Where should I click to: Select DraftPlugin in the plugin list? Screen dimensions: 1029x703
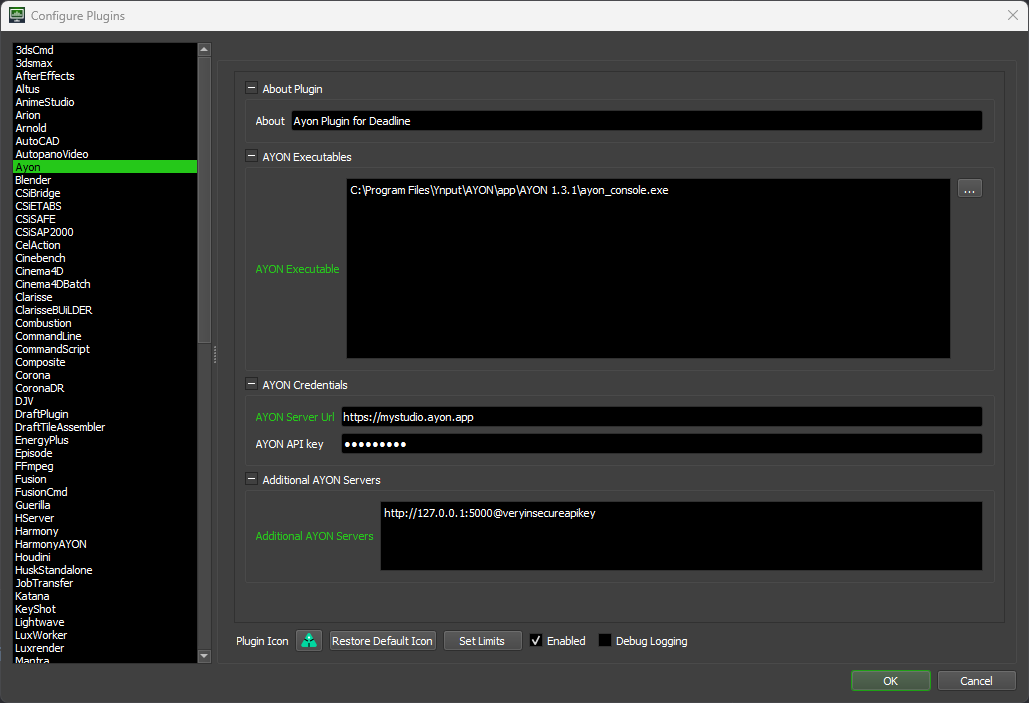(105, 414)
